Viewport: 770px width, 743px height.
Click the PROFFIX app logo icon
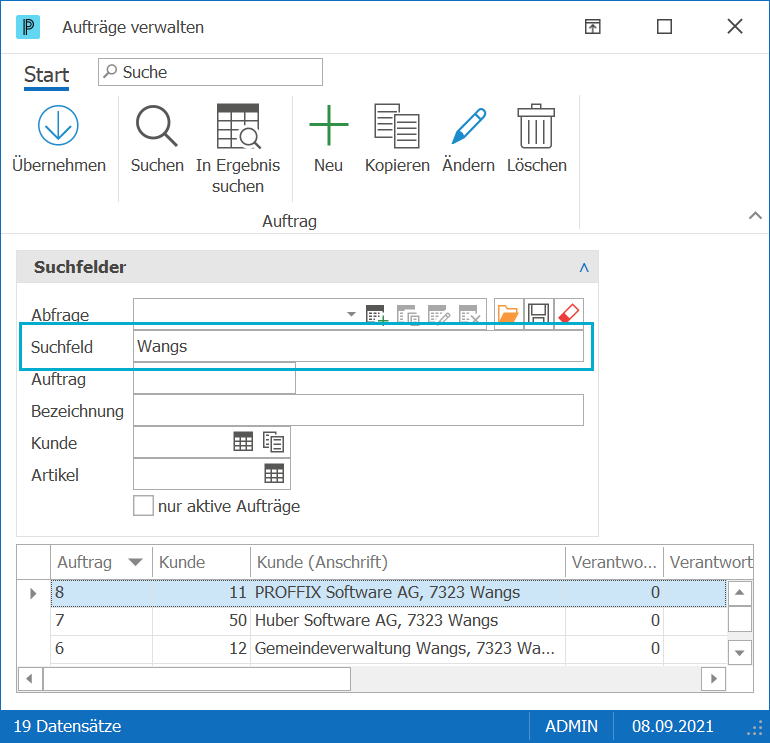click(28, 27)
